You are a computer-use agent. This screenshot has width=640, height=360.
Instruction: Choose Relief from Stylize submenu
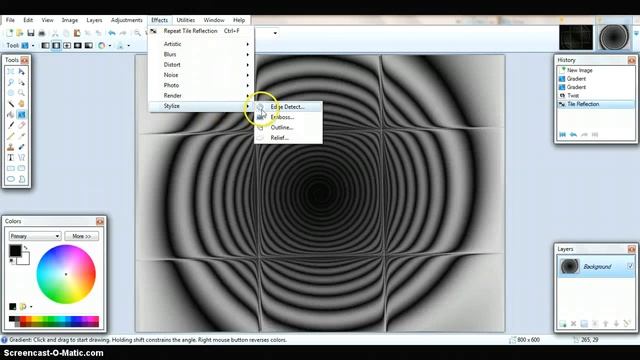click(288, 138)
